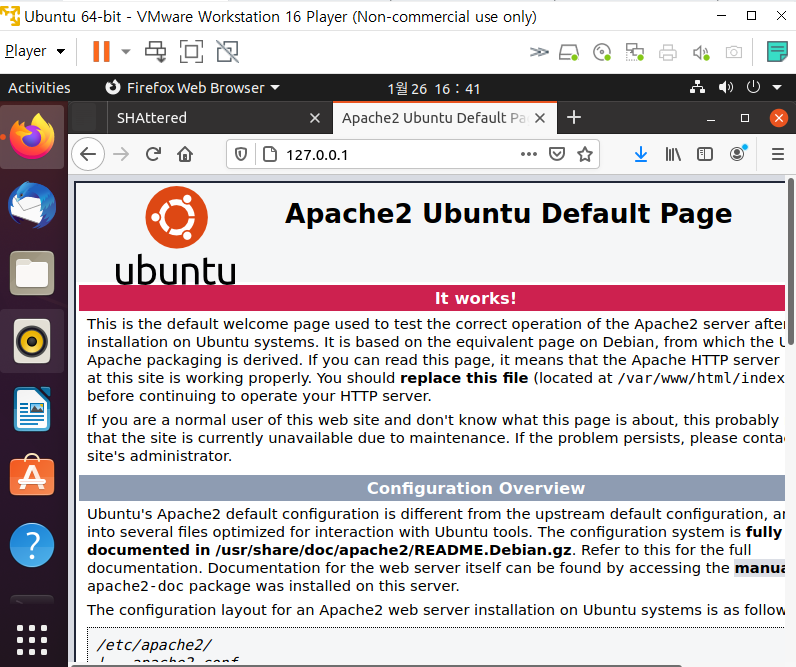Click the Ubuntu power icon in top bar
The image size is (796, 667).
tap(753, 87)
